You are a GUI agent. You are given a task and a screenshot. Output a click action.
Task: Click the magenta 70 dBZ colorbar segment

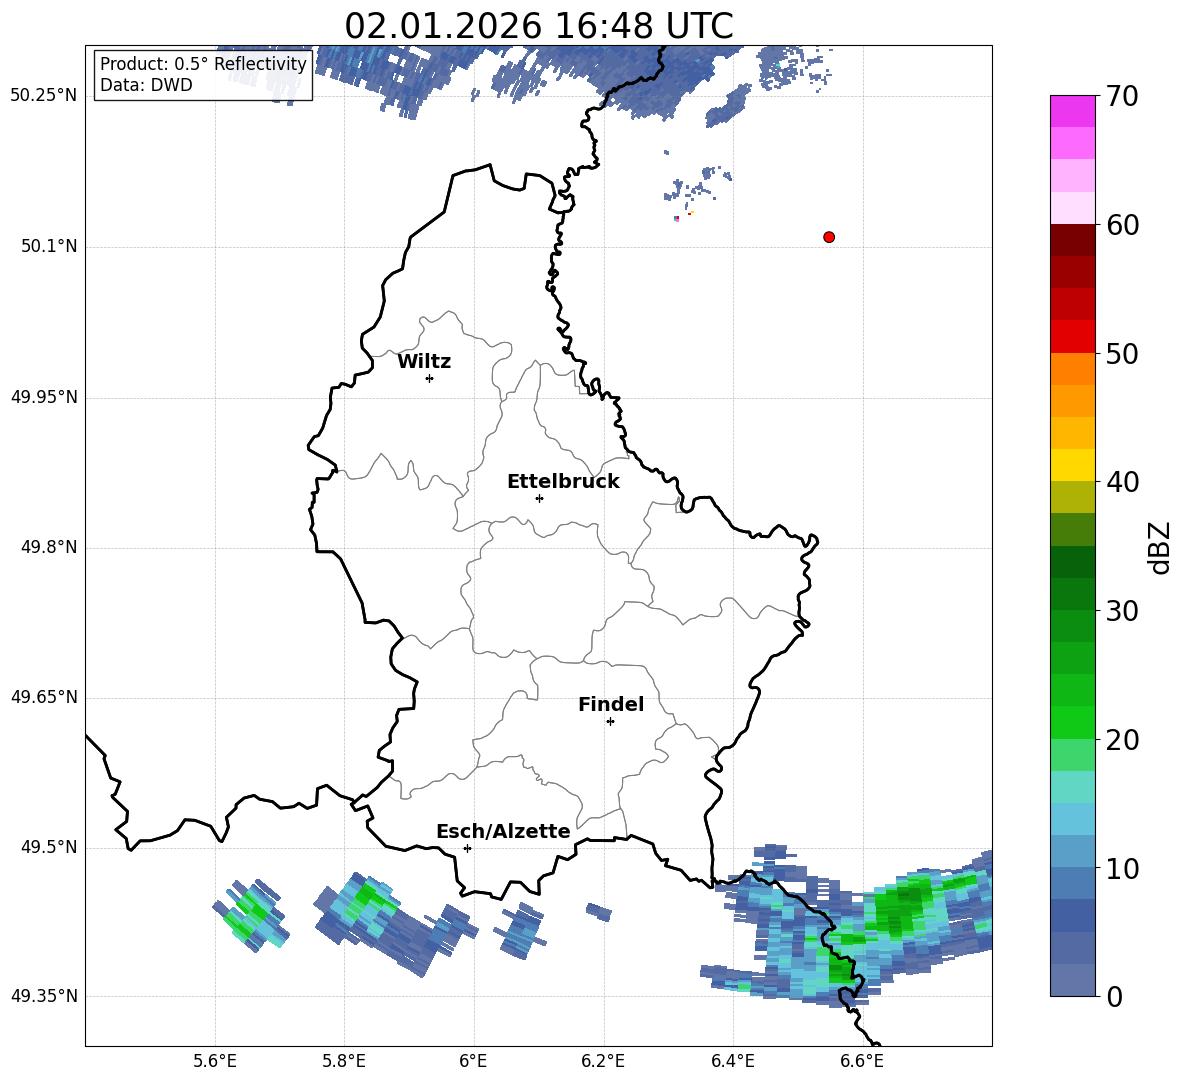pos(1072,112)
